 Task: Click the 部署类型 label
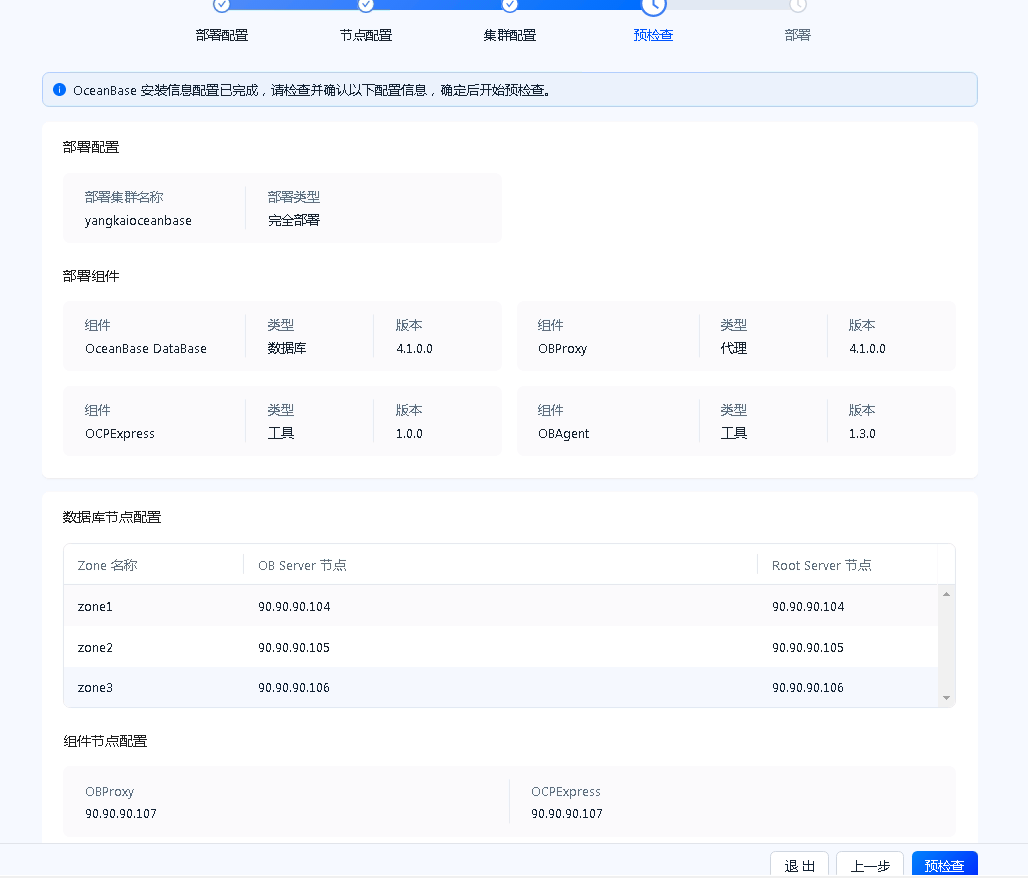click(294, 197)
